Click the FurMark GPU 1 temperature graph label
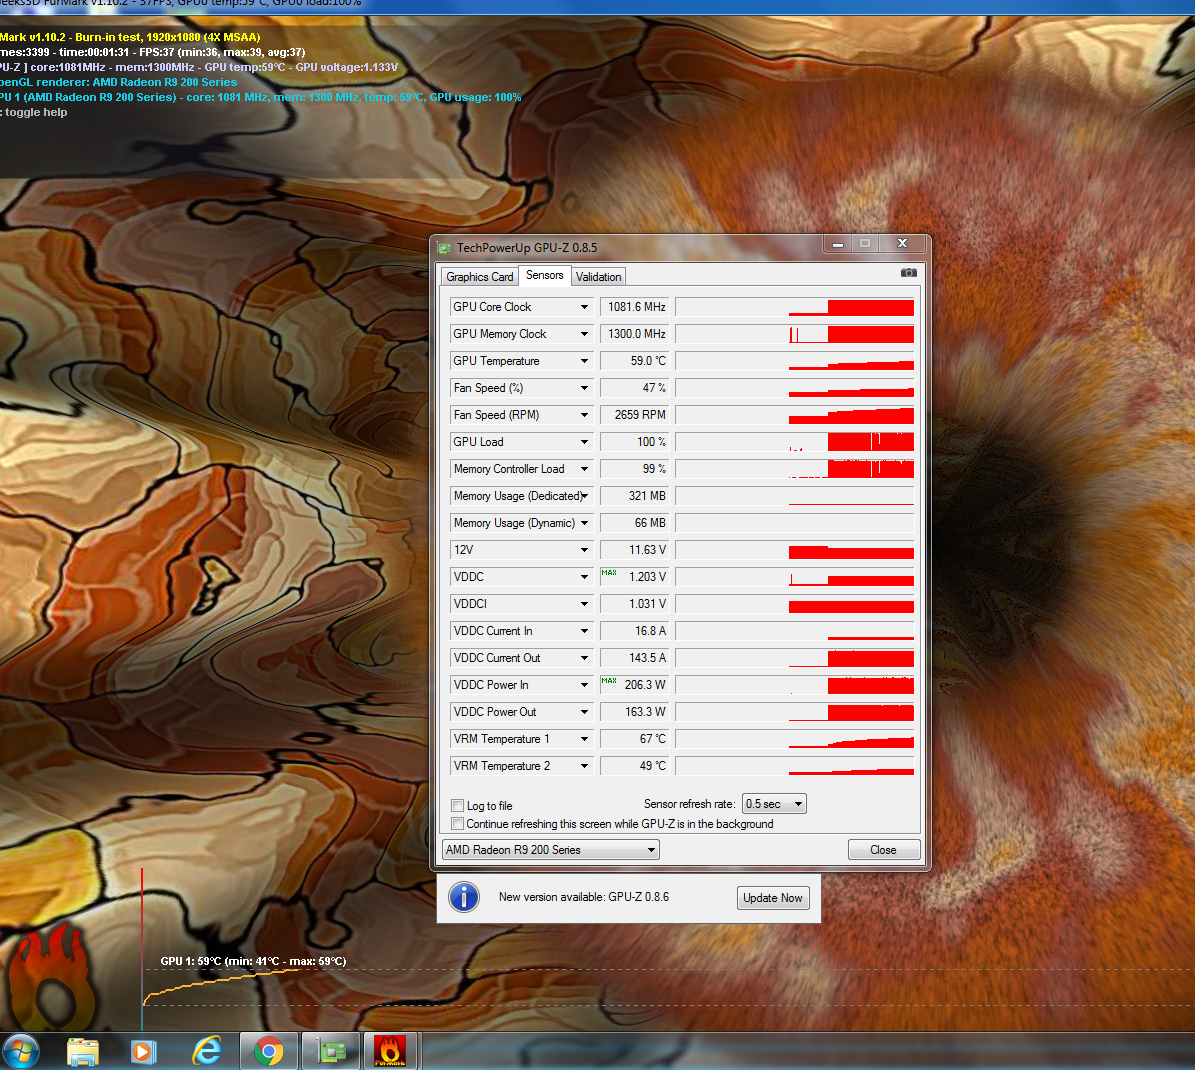 pos(253,961)
